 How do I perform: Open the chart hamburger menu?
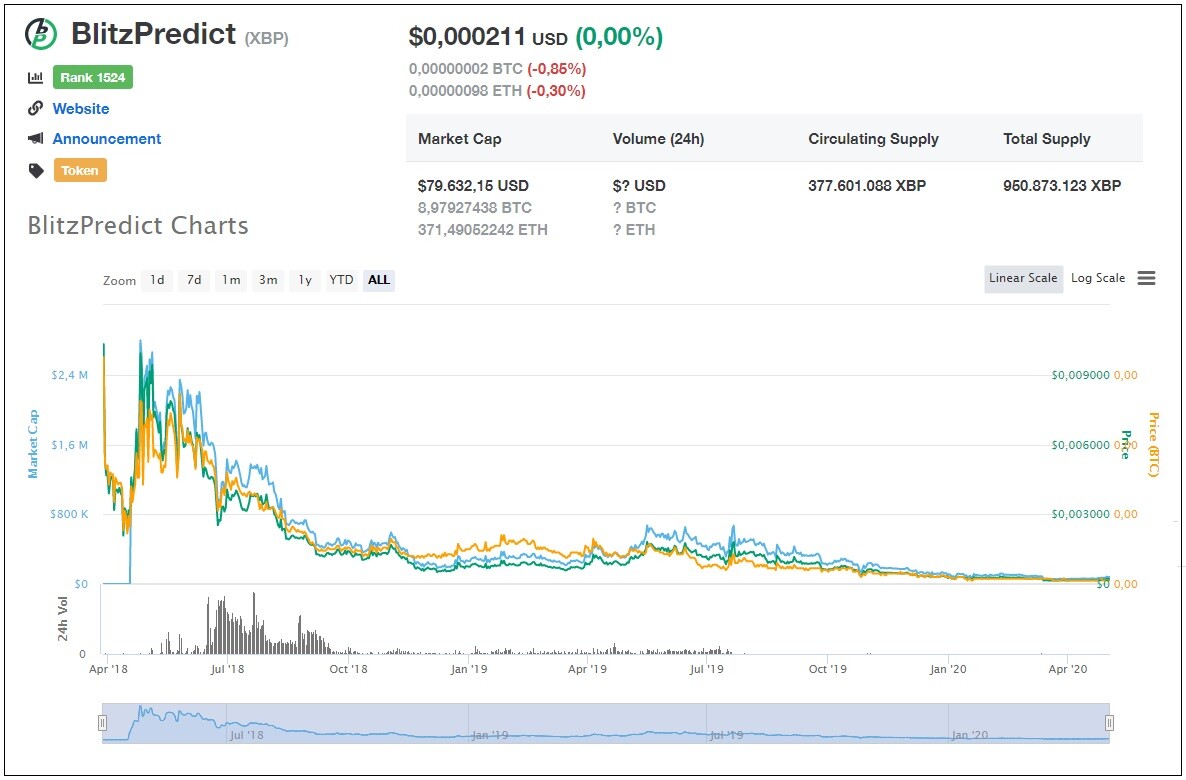tap(1146, 278)
